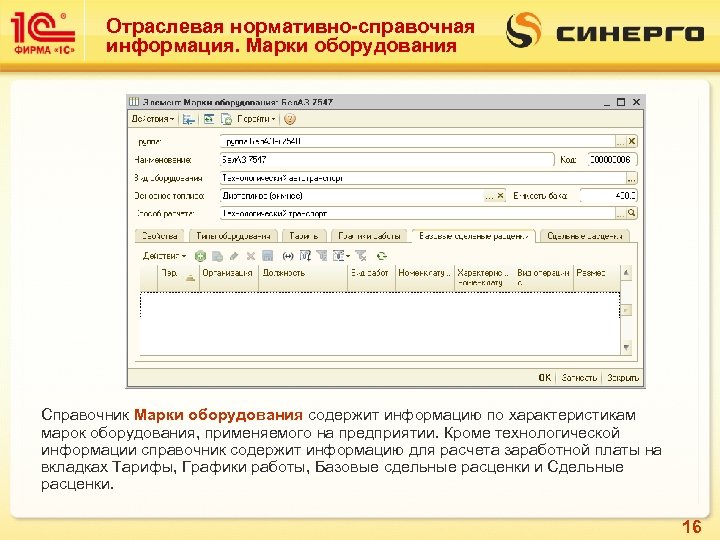This screenshot has height=540, width=720.
Task: Click the reread toolbar icon
Action: (x=209, y=119)
